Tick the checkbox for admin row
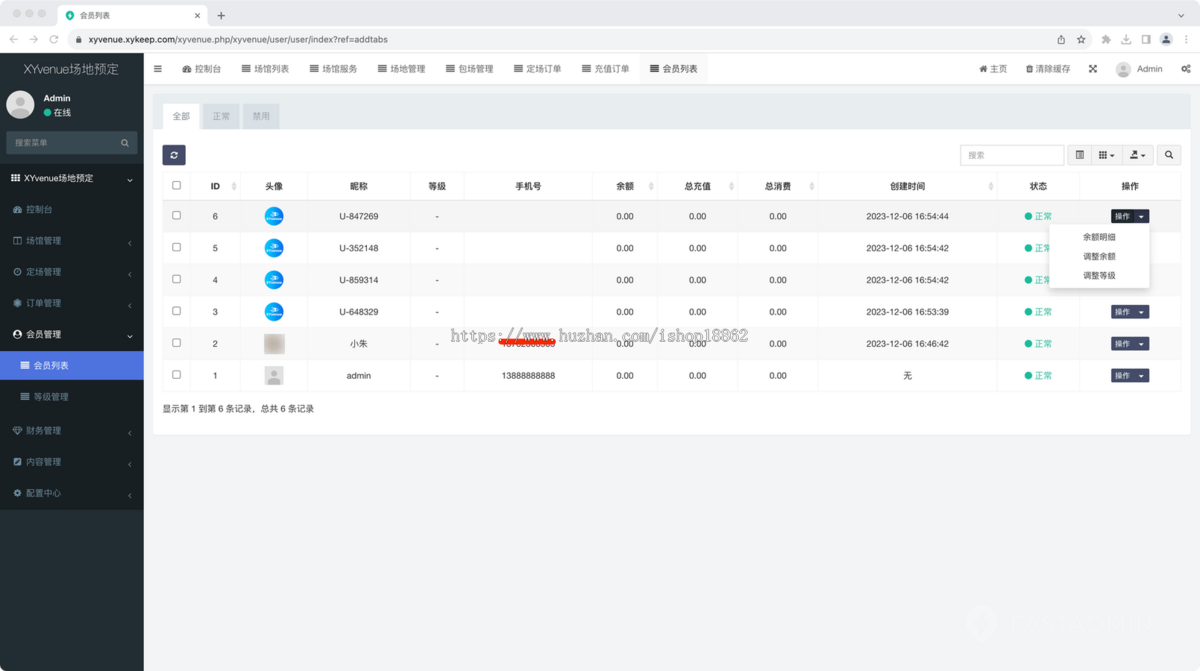Image resolution: width=1200 pixels, height=671 pixels. [177, 375]
